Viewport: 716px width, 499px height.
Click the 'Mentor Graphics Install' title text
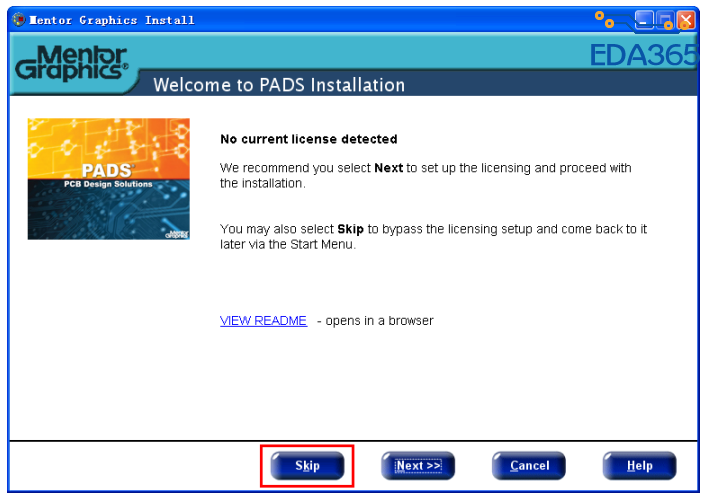[112, 20]
